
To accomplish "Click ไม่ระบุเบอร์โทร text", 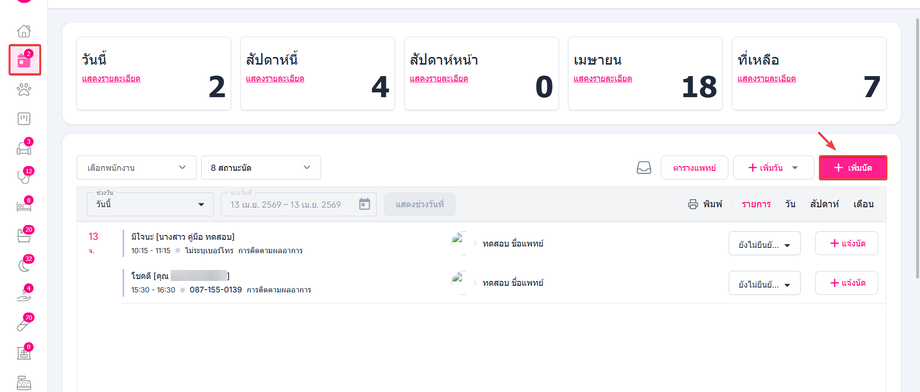I will point(209,251).
